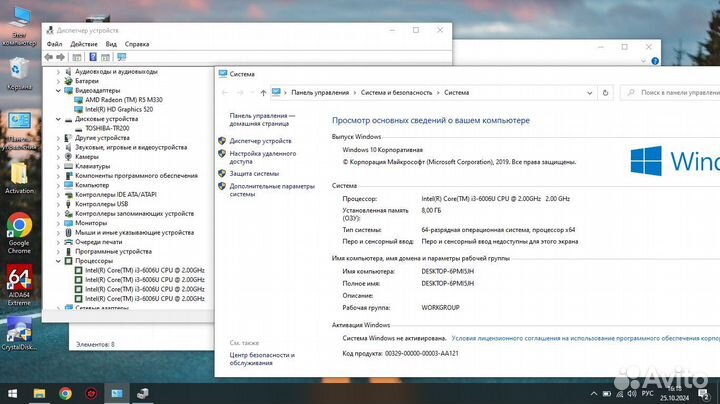The image size is (720, 404).
Task: Switch to Device Manager taskbar icon
Action: click(143, 393)
